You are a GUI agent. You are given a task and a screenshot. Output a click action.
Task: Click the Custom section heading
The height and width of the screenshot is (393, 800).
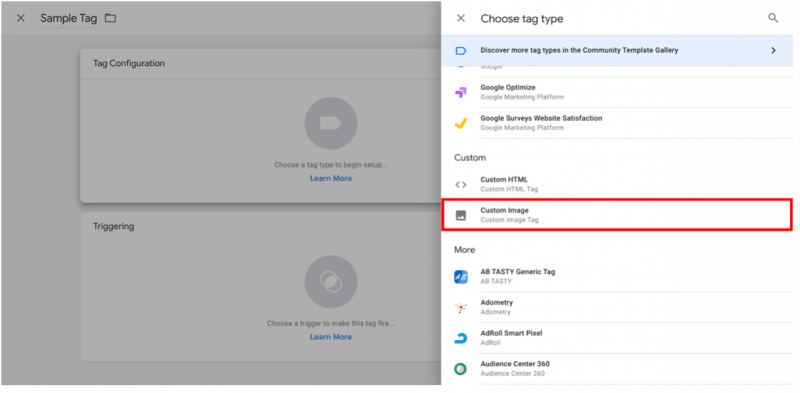pyautogui.click(x=470, y=158)
